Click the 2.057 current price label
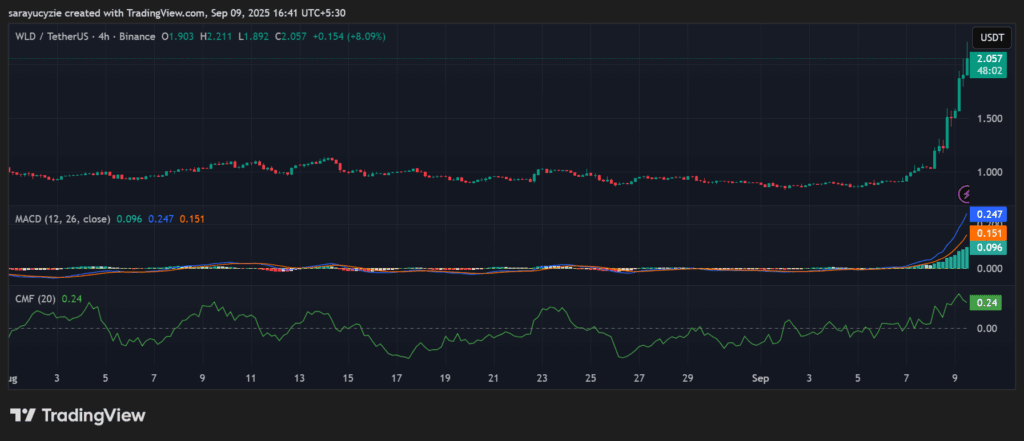 point(989,58)
